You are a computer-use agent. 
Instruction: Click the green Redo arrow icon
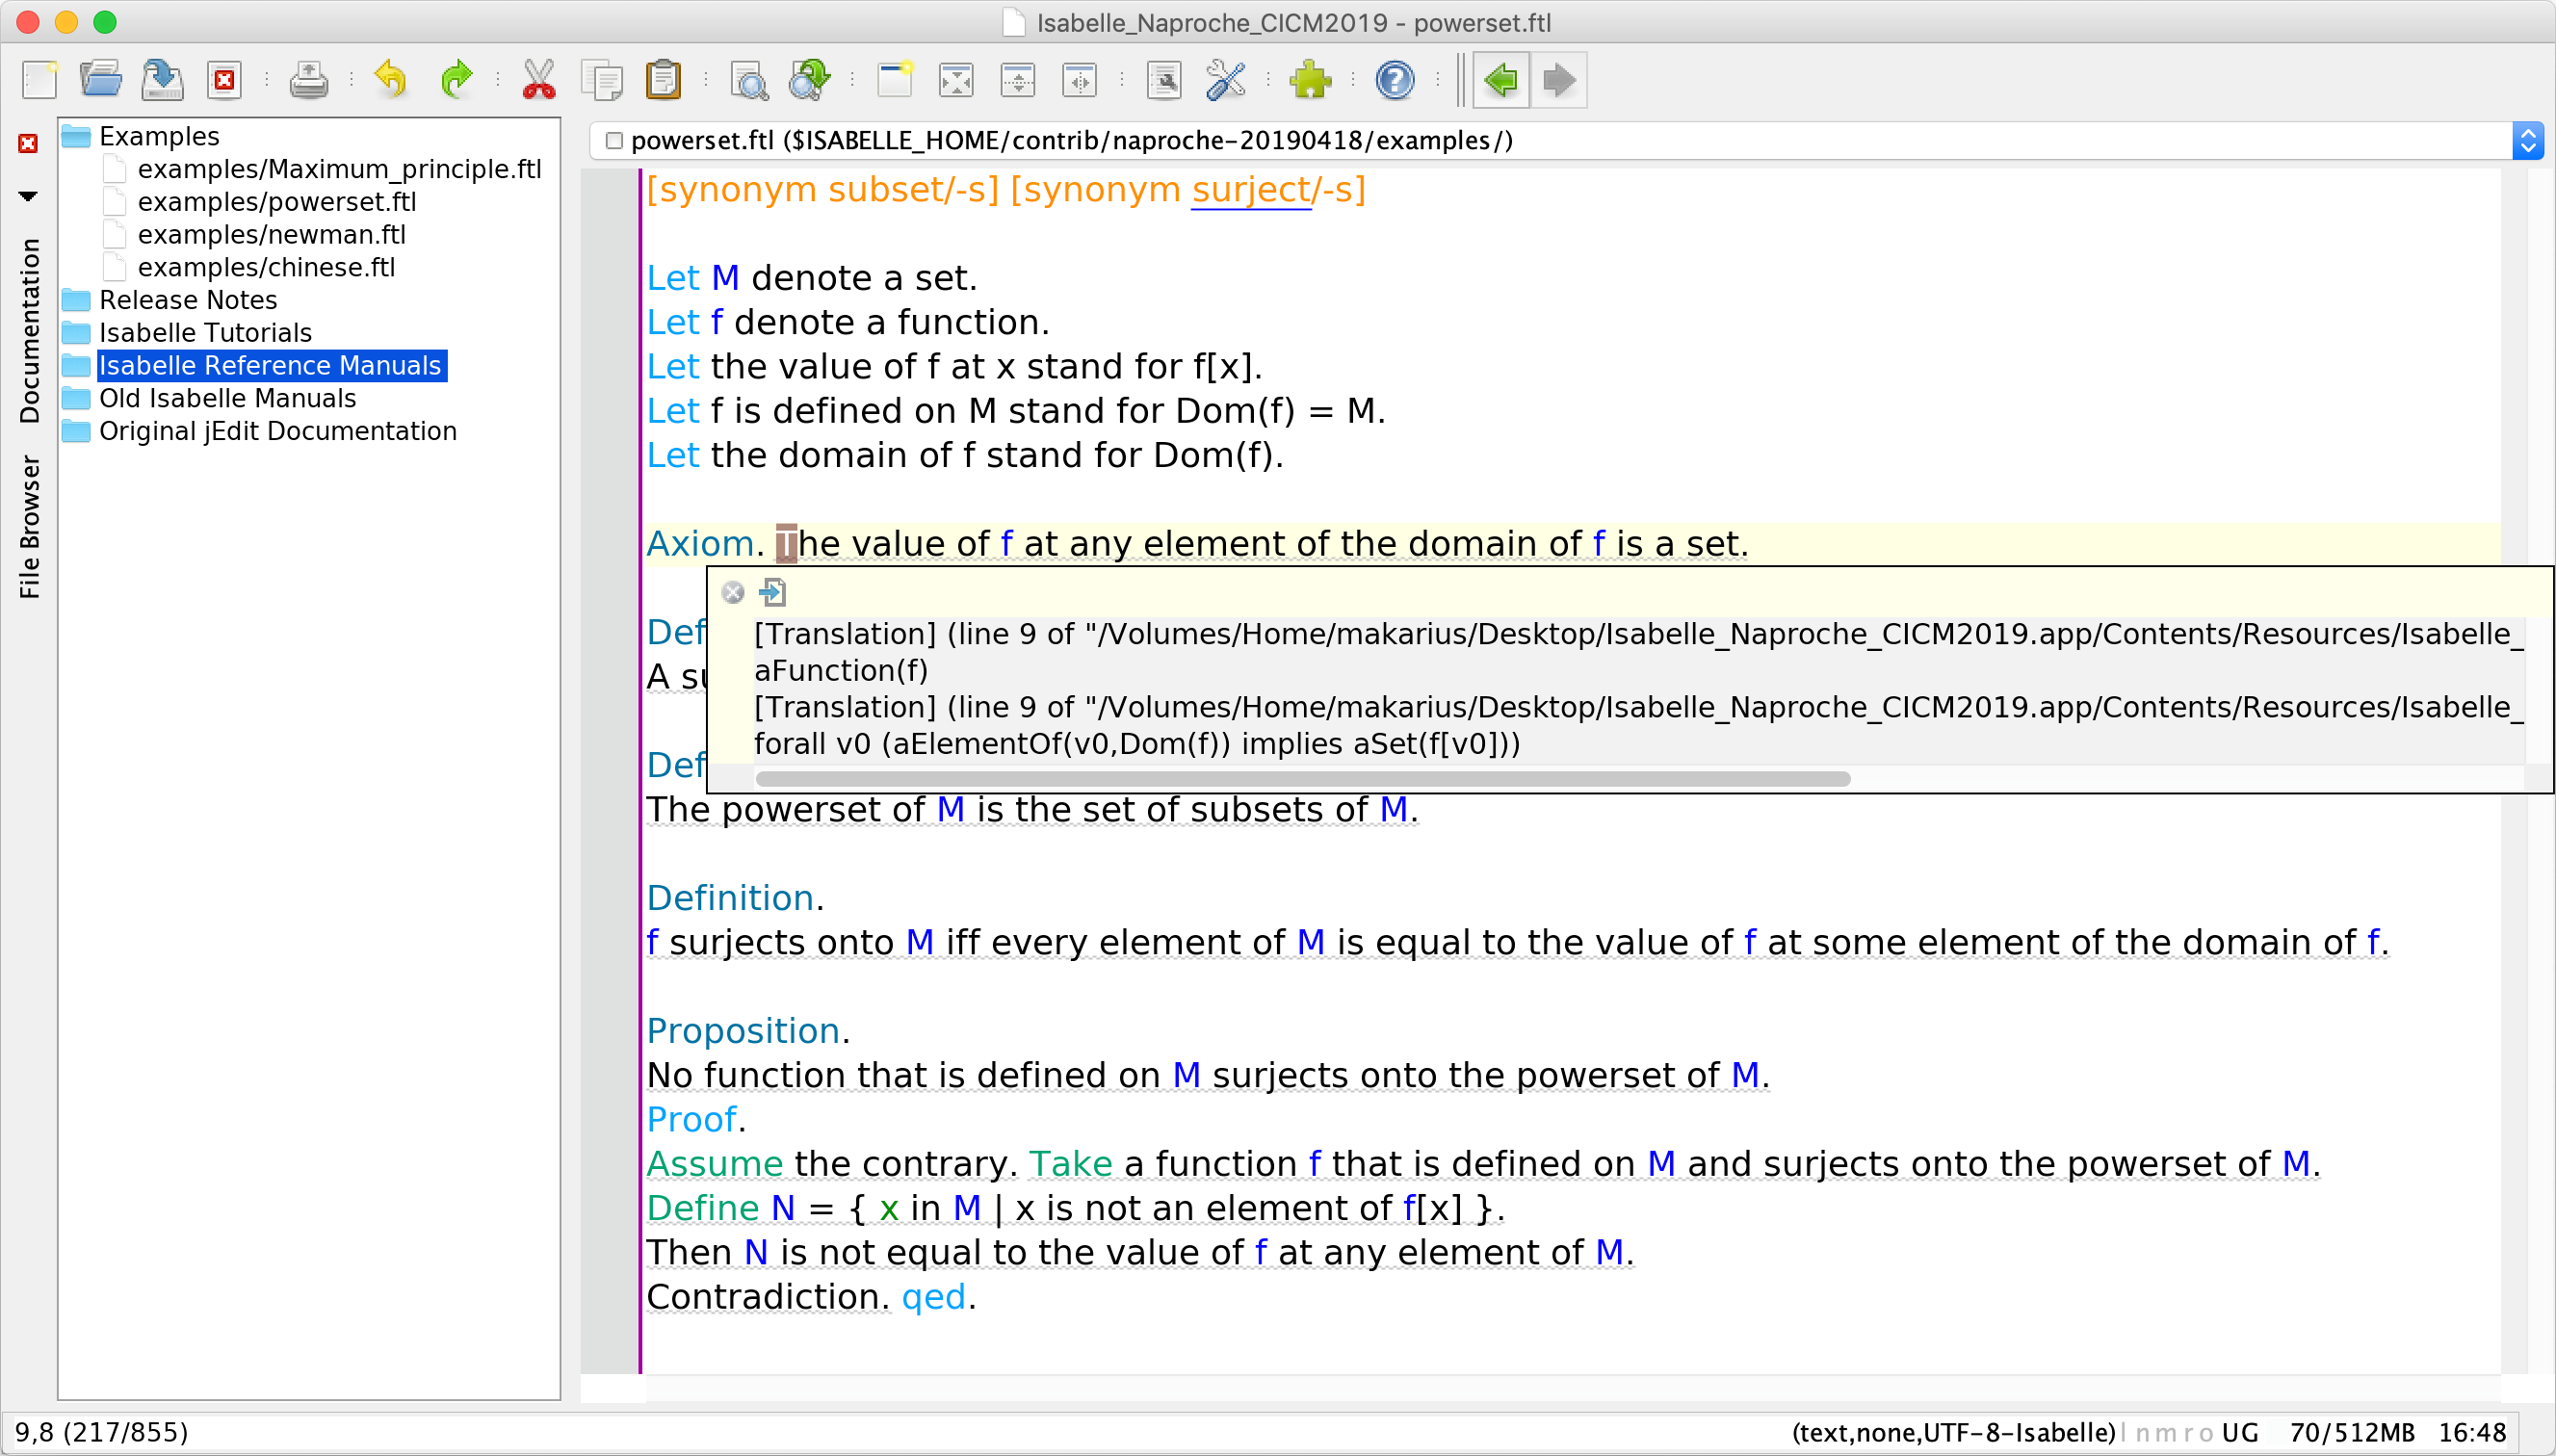(456, 79)
